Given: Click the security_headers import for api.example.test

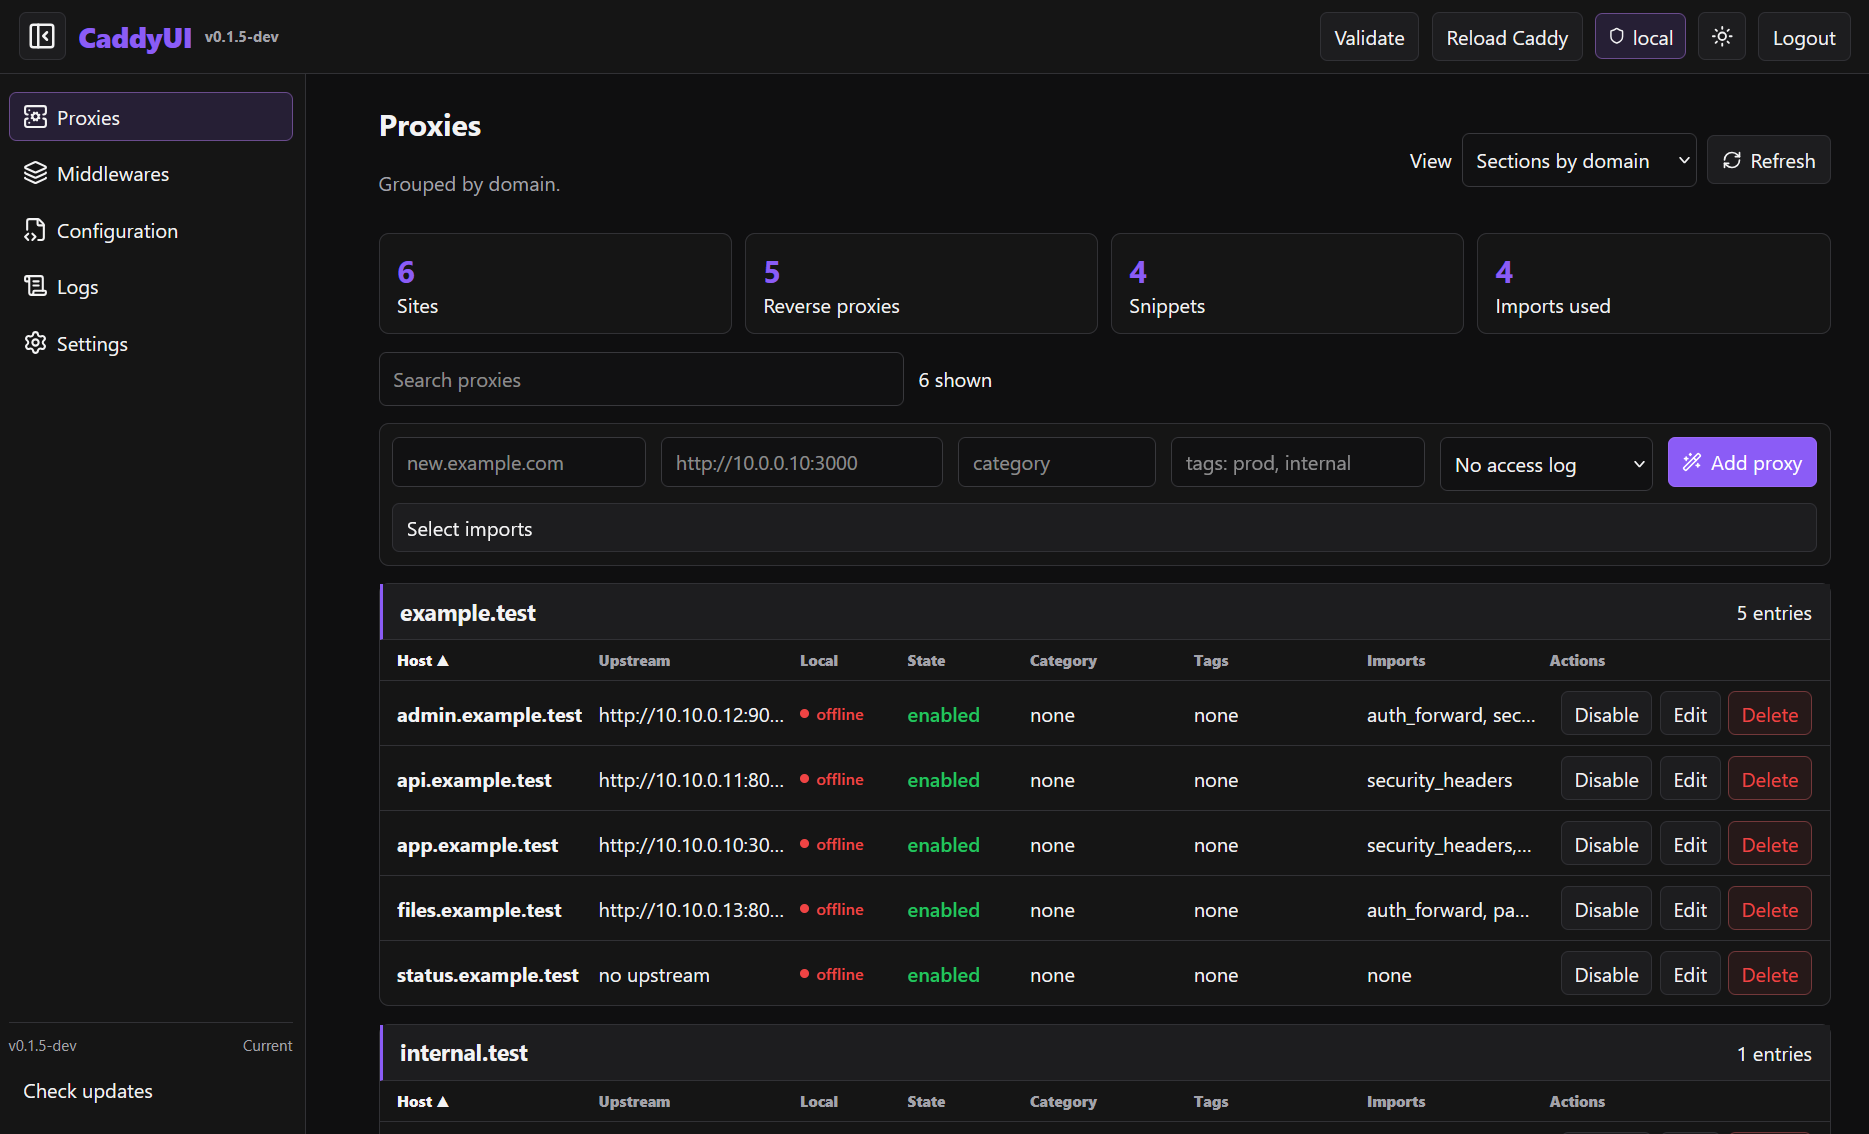Looking at the screenshot, I should click(1439, 779).
